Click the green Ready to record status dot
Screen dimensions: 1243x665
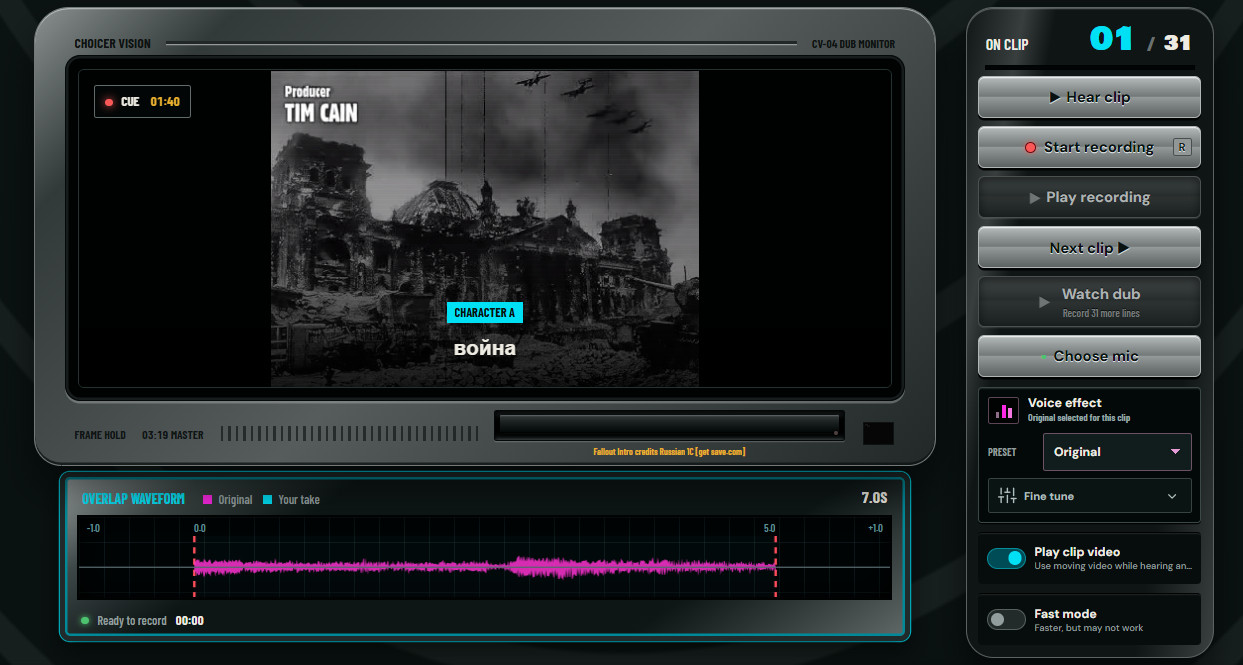[85, 621]
